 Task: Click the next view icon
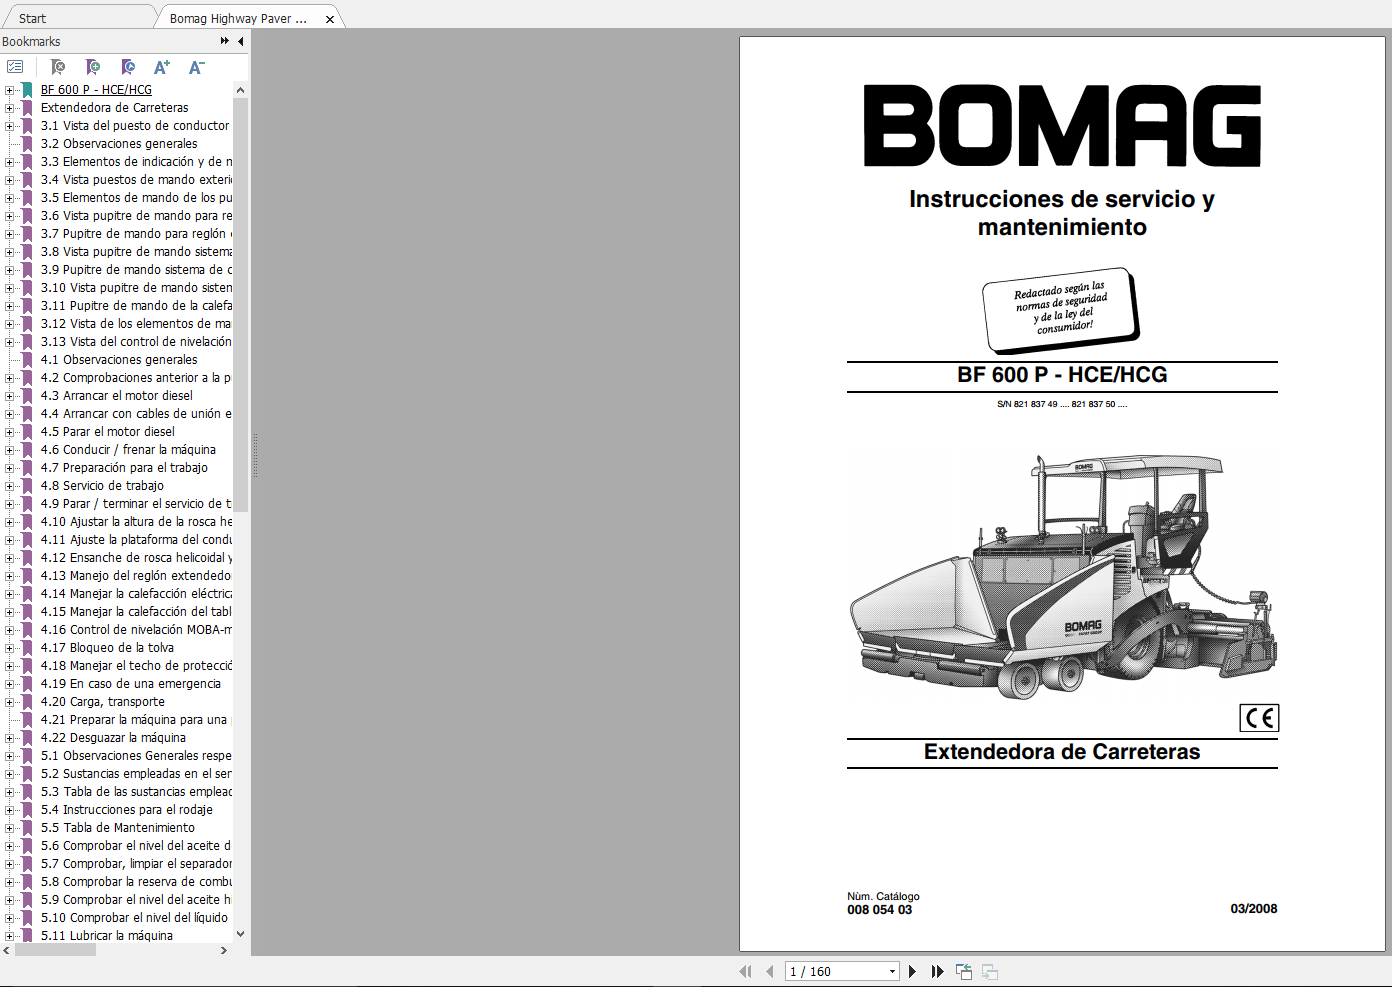pyautogui.click(x=990, y=971)
